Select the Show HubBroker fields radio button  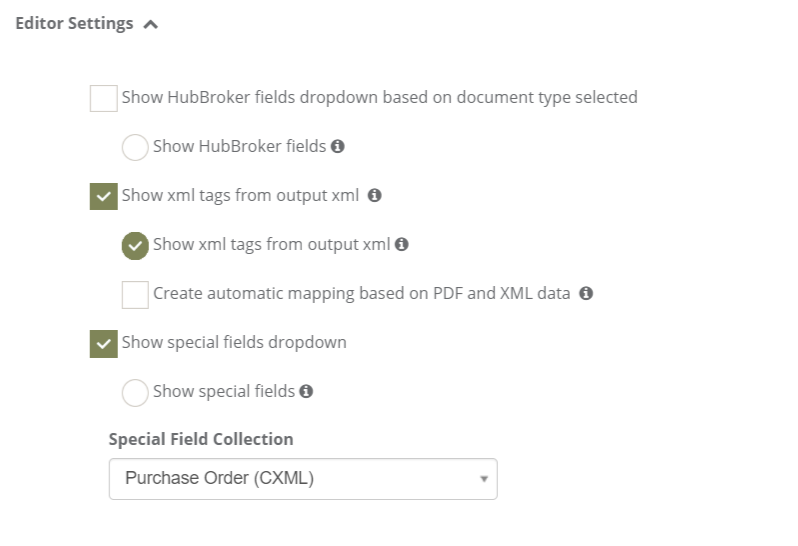click(135, 147)
